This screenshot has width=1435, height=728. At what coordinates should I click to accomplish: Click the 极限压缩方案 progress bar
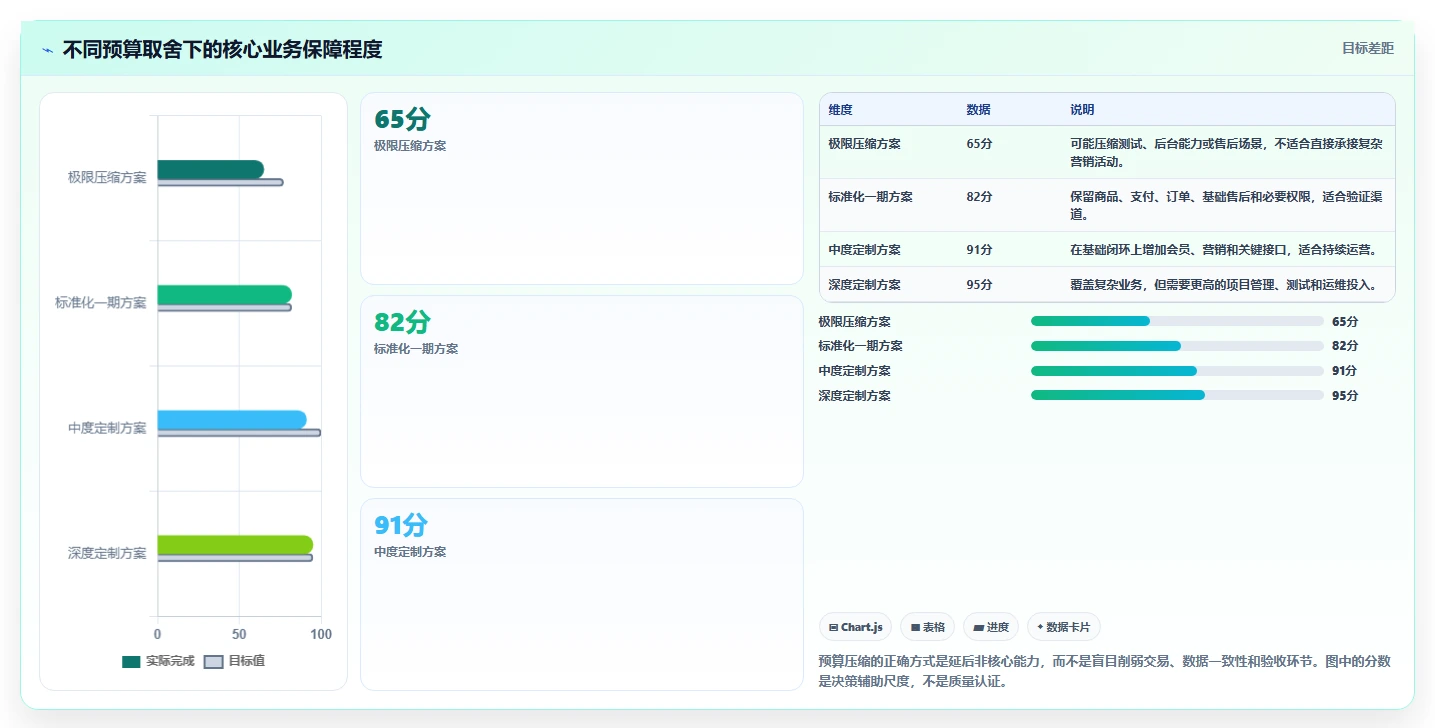coord(1177,321)
